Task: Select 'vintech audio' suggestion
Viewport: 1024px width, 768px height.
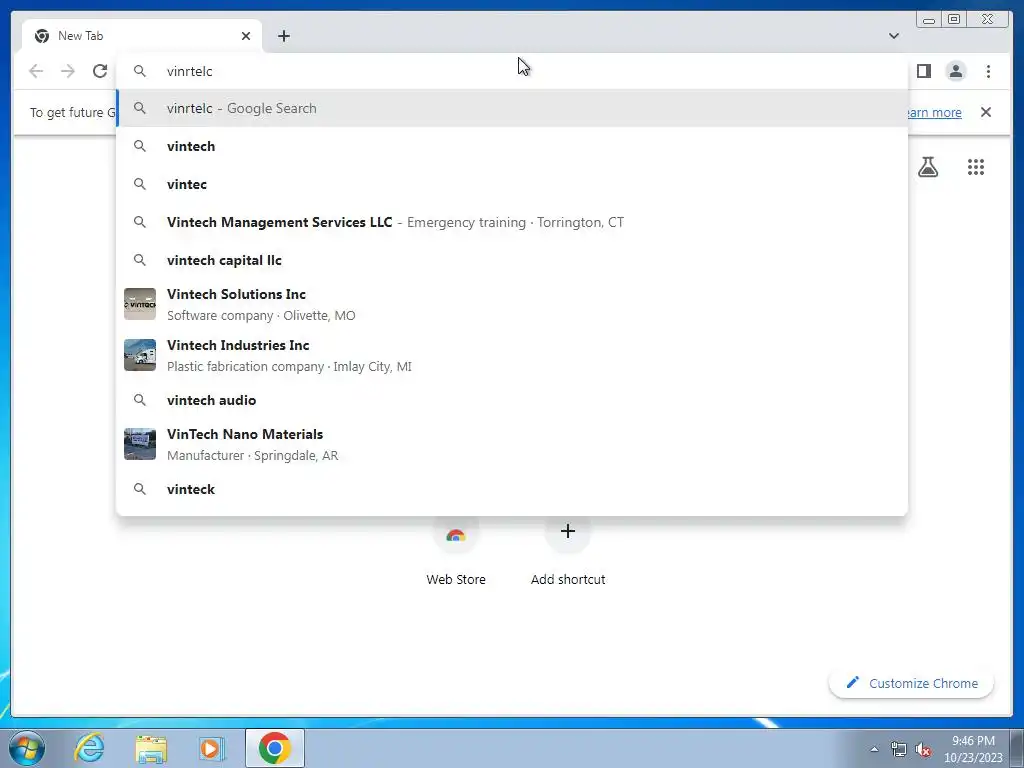Action: (x=512, y=400)
